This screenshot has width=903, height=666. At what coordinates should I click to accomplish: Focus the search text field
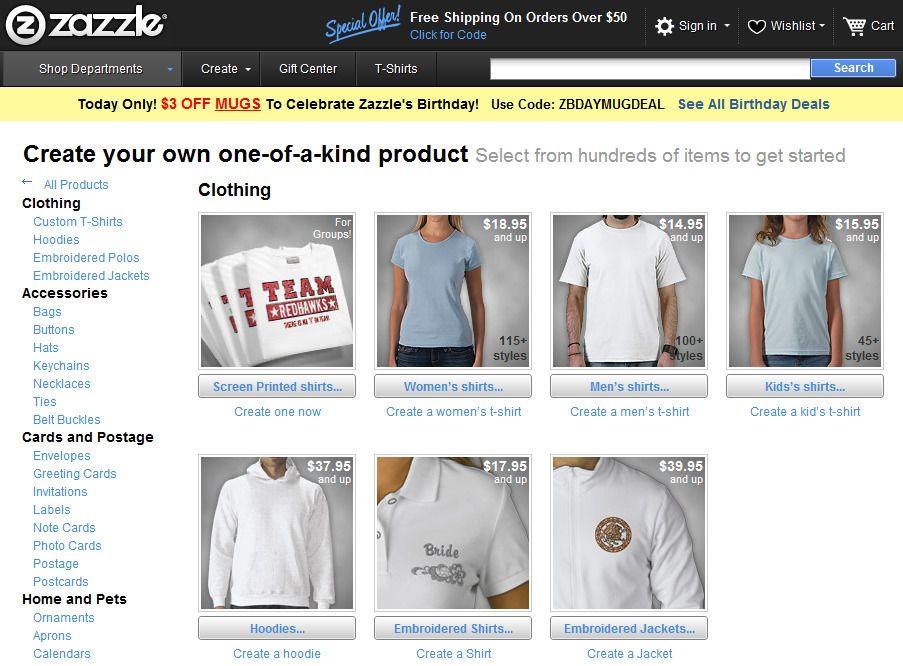click(x=650, y=69)
